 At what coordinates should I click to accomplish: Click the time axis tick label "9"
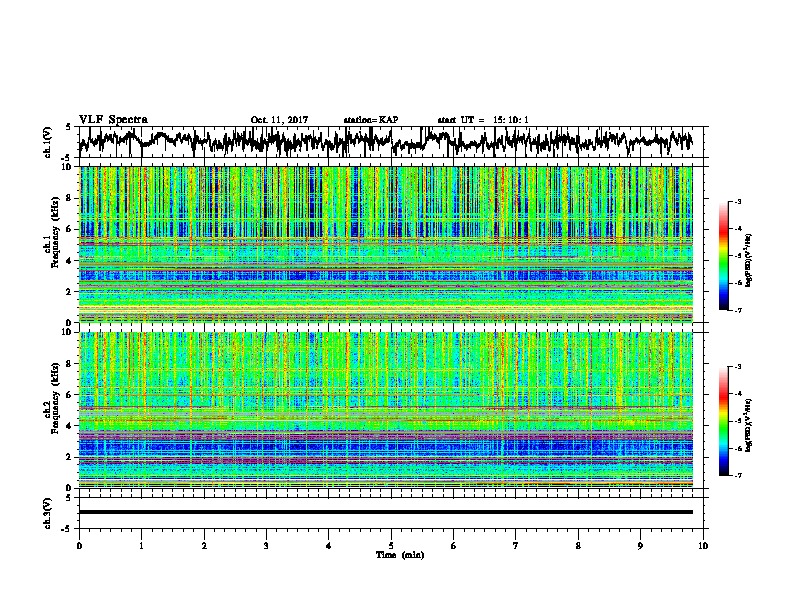pos(640,545)
